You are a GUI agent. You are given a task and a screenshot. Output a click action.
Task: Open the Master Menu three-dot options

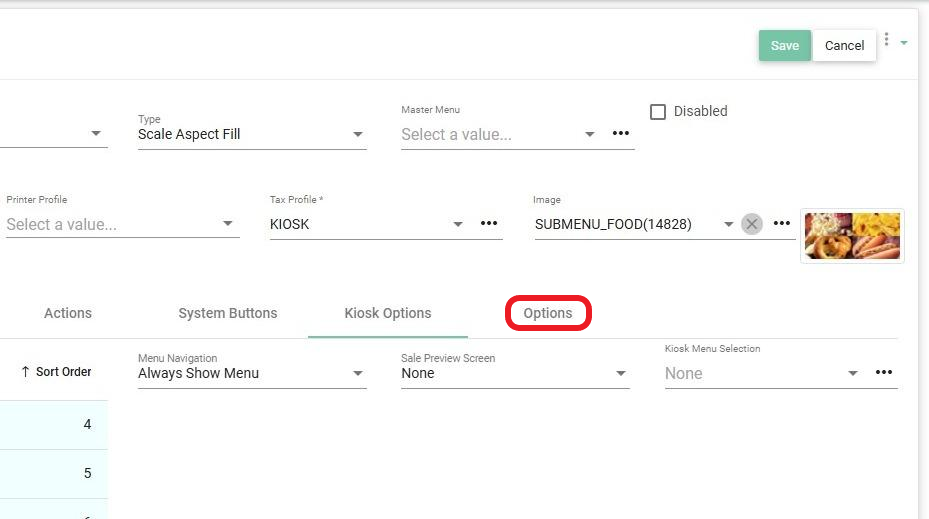tap(620, 134)
